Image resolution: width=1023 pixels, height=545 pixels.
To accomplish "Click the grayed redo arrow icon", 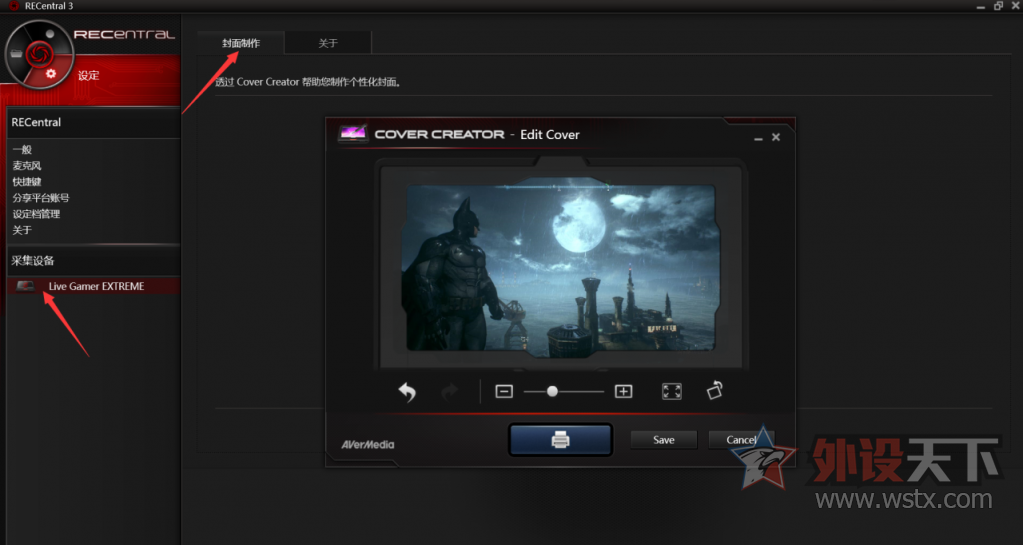I will point(450,392).
